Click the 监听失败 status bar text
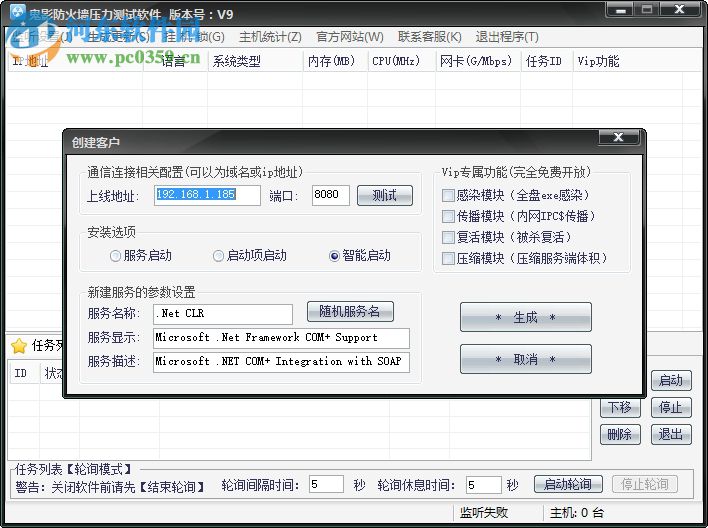Image resolution: width=708 pixels, height=528 pixels. point(484,513)
